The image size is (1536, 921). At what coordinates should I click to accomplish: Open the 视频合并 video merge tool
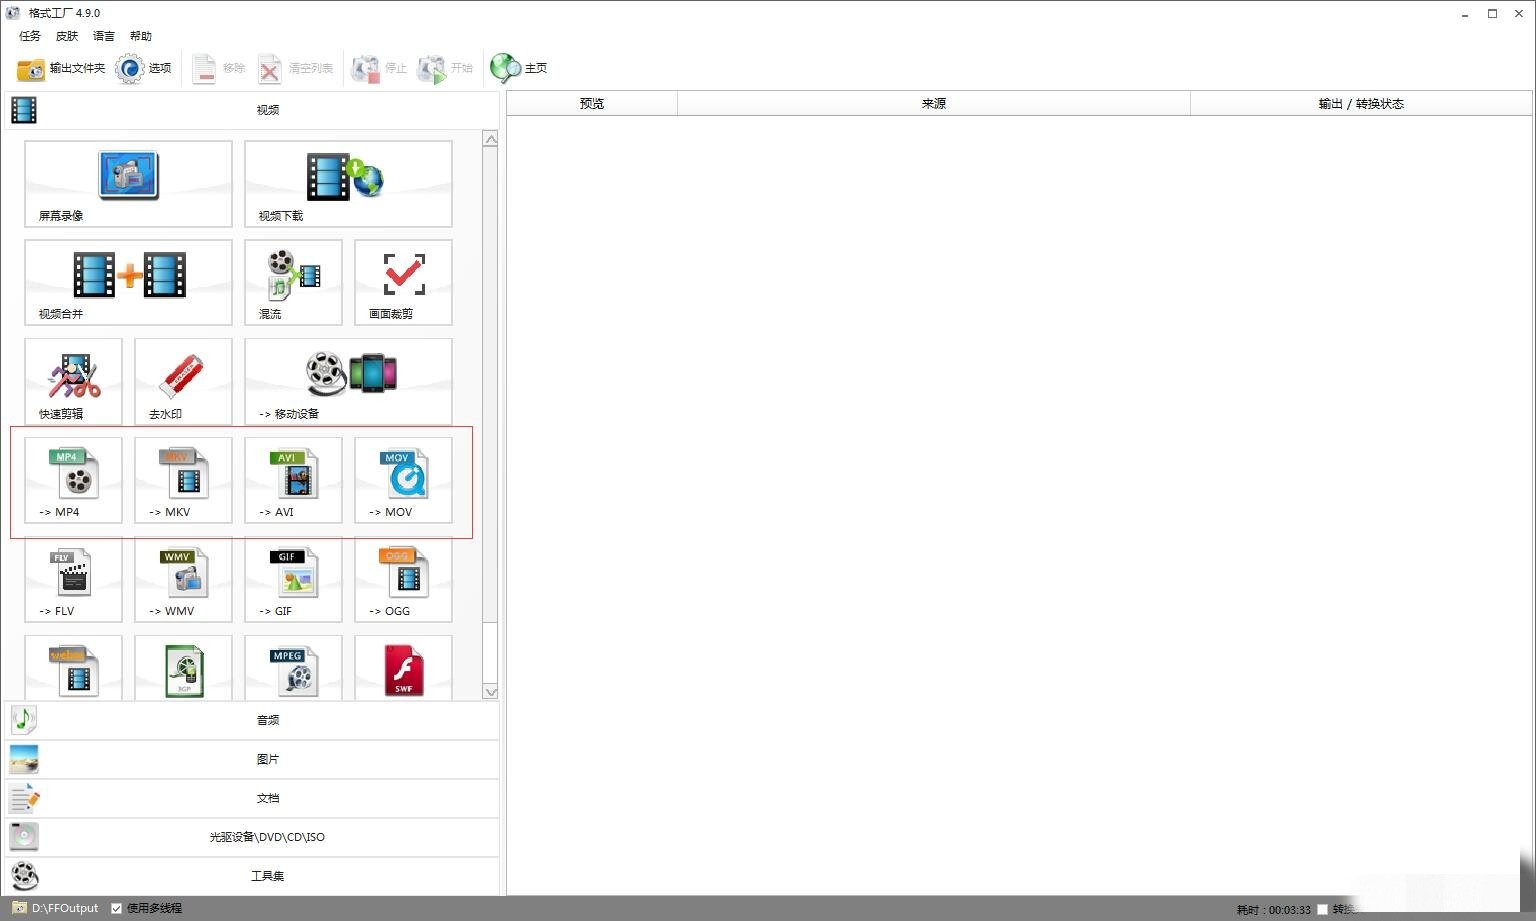tap(128, 282)
